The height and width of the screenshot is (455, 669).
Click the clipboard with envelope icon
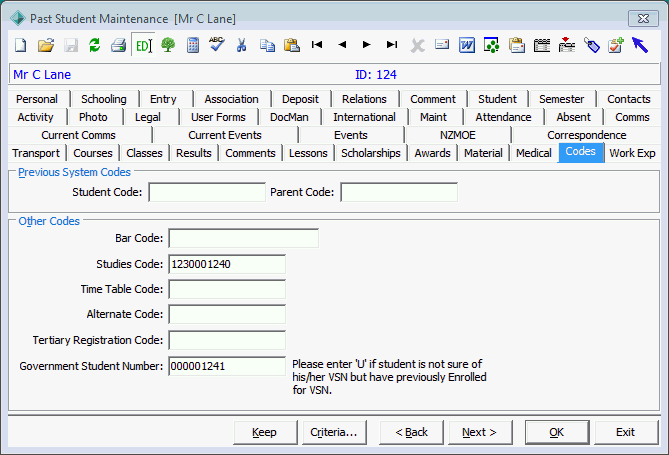click(x=517, y=45)
